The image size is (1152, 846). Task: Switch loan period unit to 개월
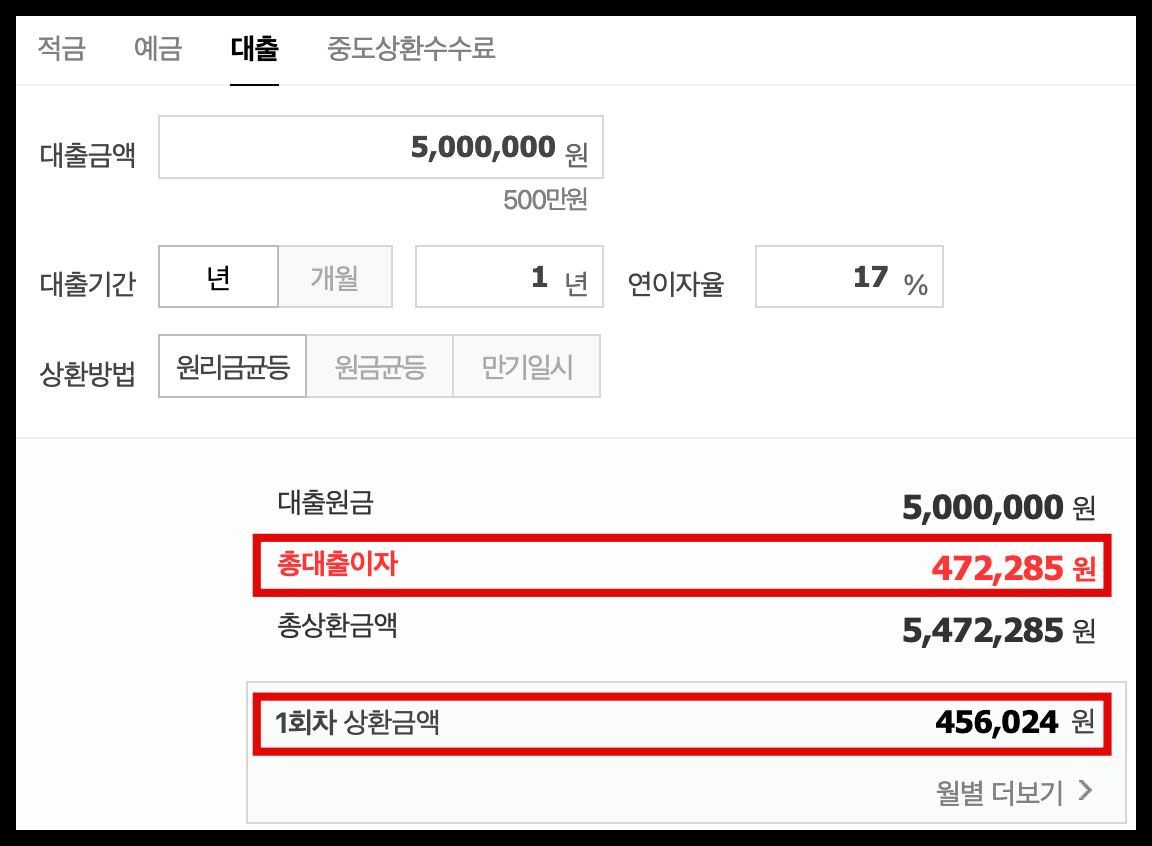tap(336, 276)
